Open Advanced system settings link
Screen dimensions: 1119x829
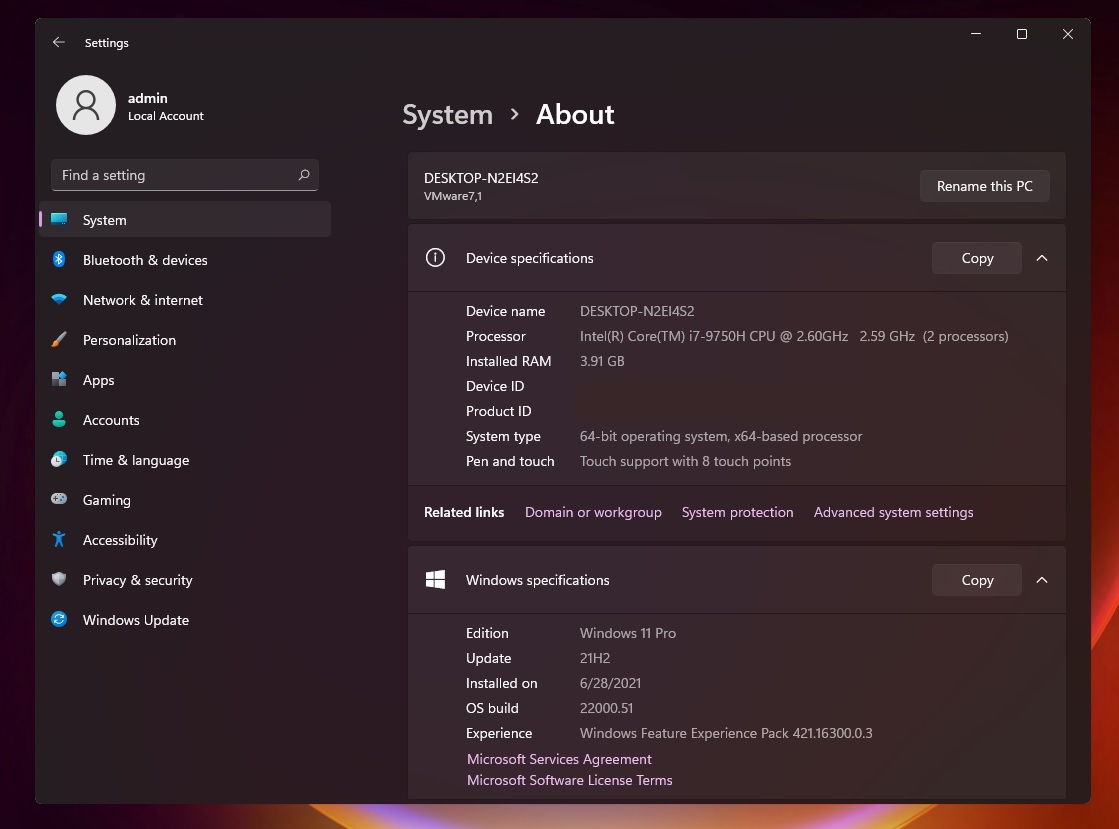[893, 512]
